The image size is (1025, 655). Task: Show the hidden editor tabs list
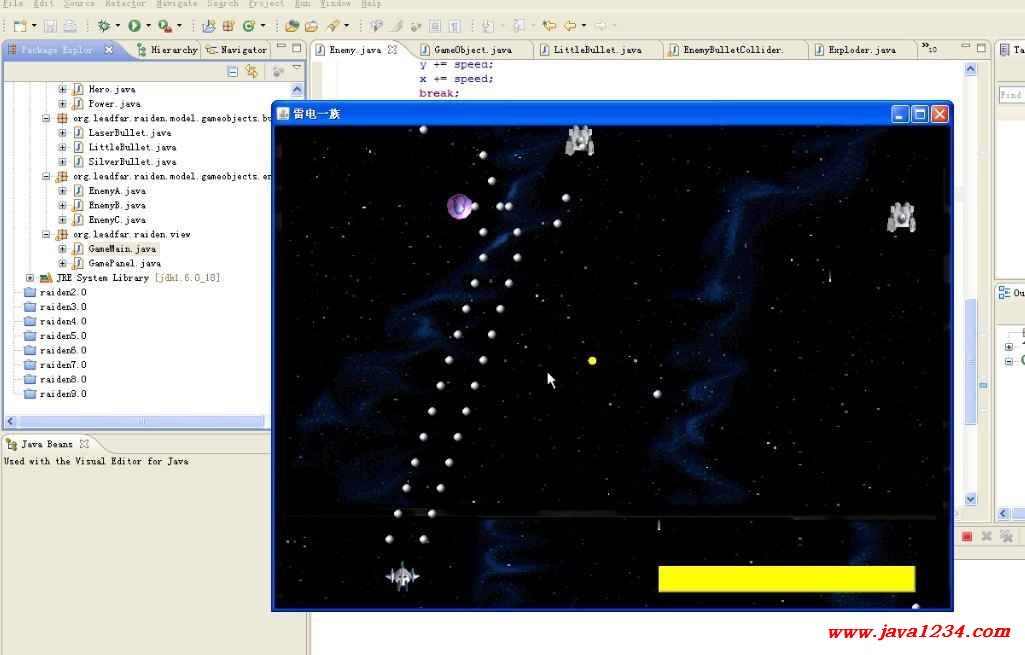(x=929, y=48)
